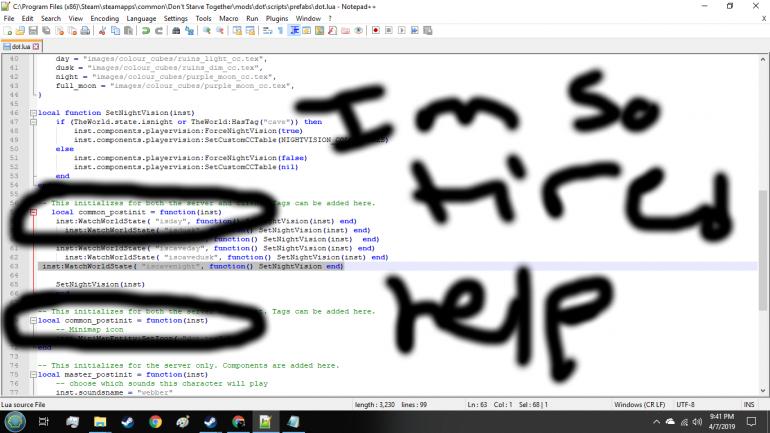Click 'Lua source File' in status bar
The image size is (770, 433).
23,405
